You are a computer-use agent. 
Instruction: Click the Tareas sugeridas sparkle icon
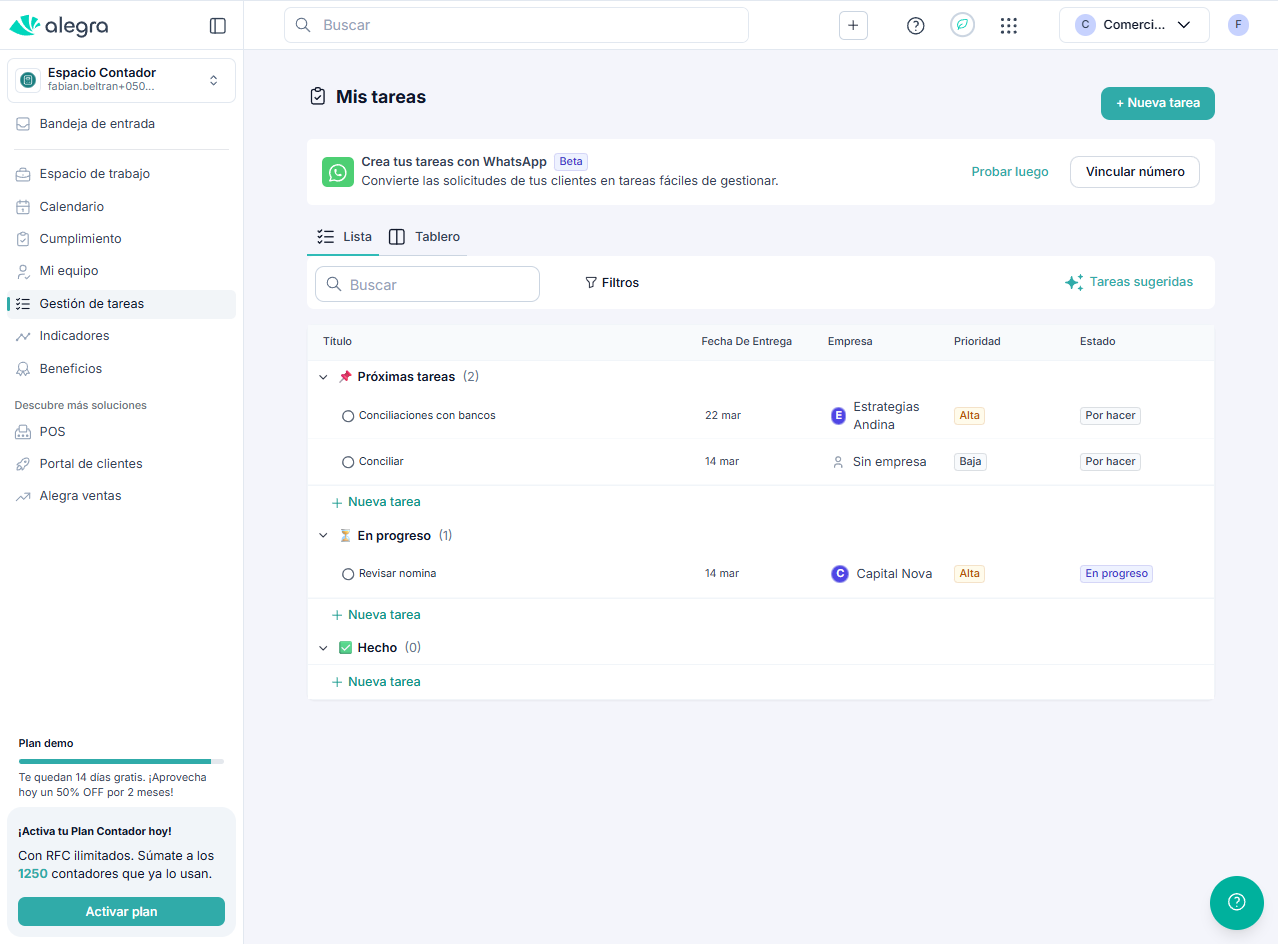1073,283
